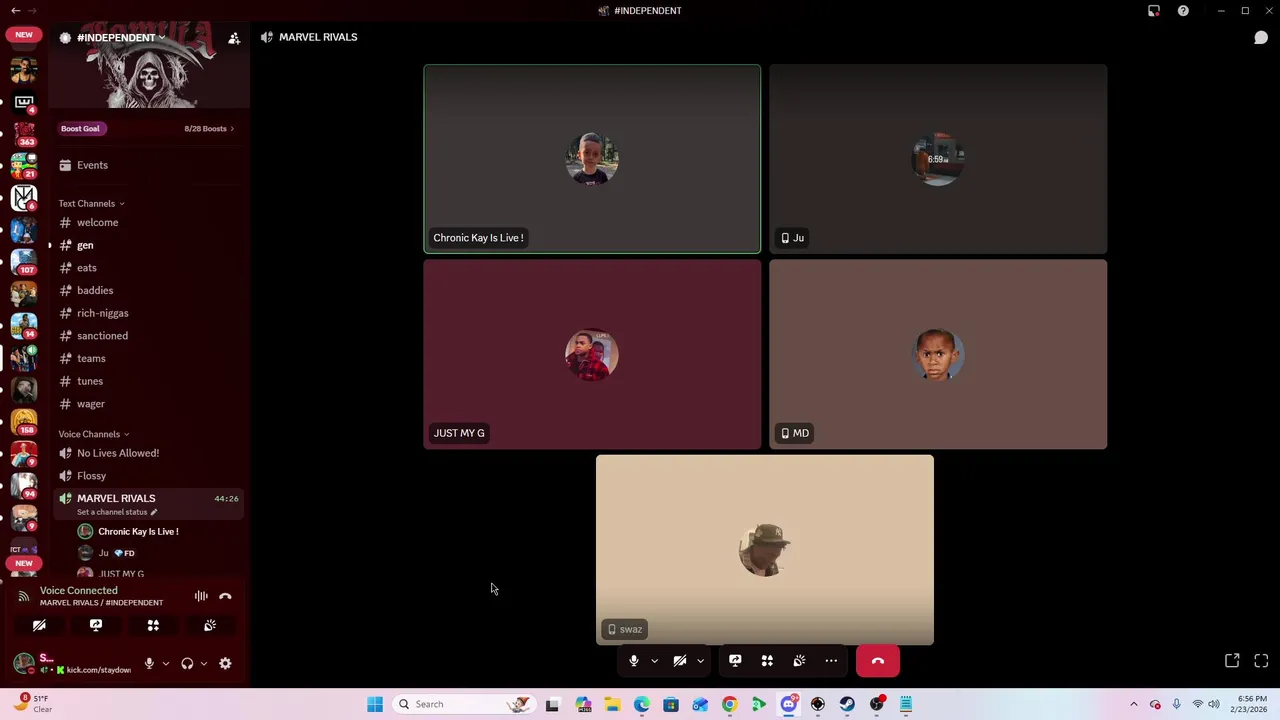Disconnect with the red hang-up button
1280x720 pixels.
pos(878,661)
